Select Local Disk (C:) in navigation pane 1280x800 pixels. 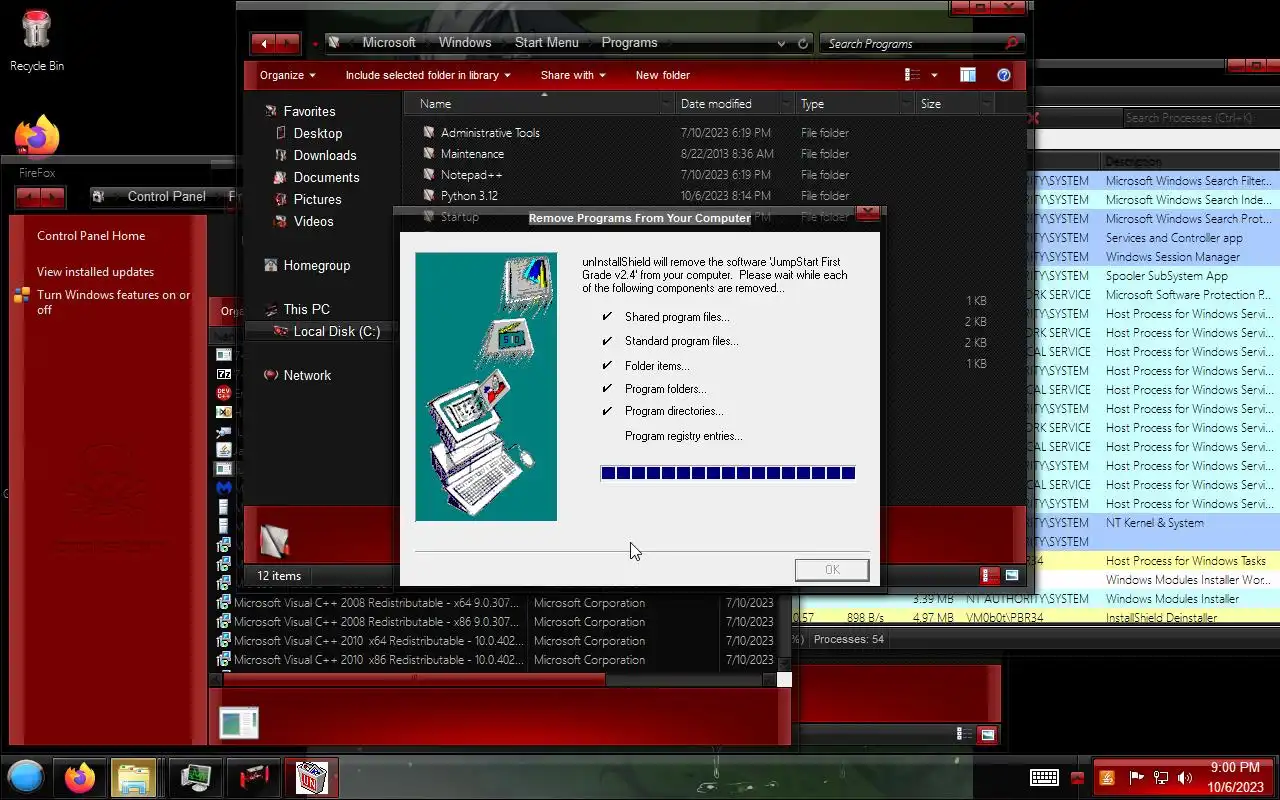[x=336, y=331]
